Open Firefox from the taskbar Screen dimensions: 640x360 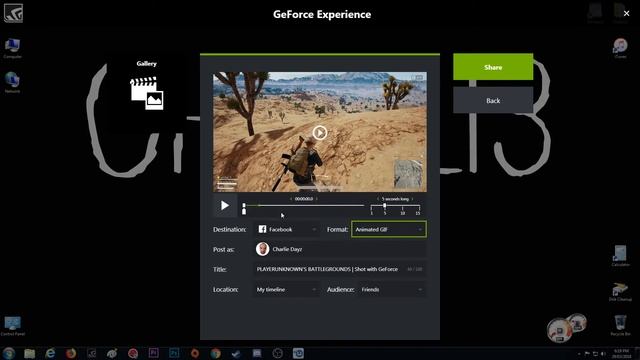(x=71, y=353)
